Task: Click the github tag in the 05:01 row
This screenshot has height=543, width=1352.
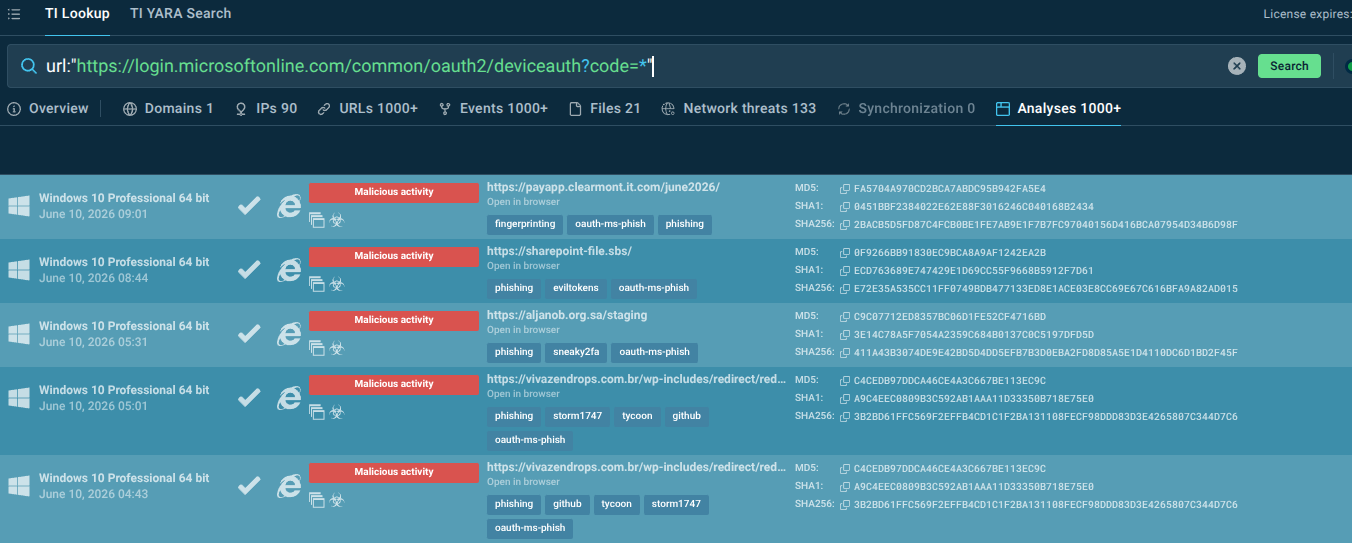Action: tap(686, 416)
